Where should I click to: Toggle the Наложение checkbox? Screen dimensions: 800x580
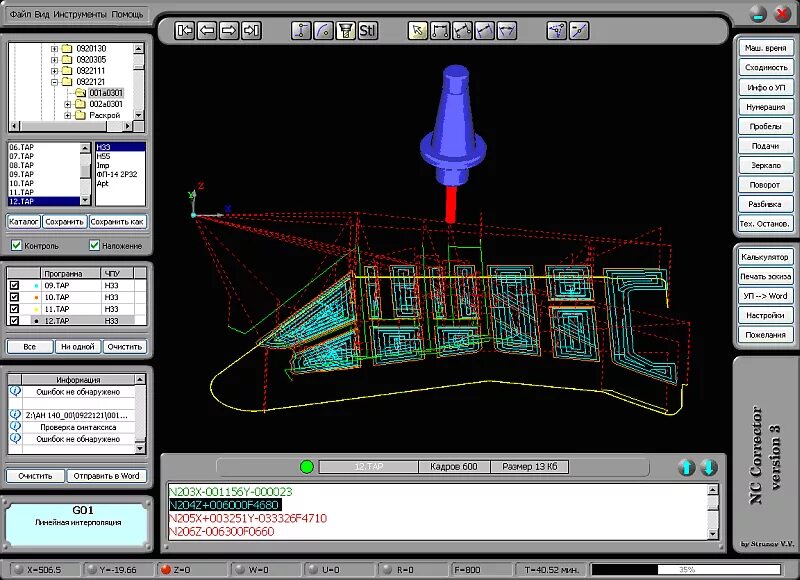[94, 245]
